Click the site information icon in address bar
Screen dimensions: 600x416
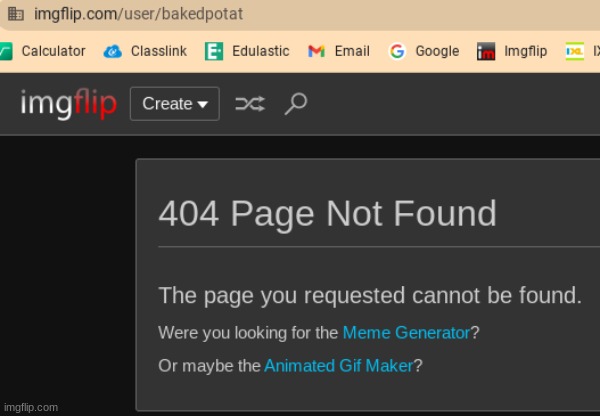click(14, 15)
